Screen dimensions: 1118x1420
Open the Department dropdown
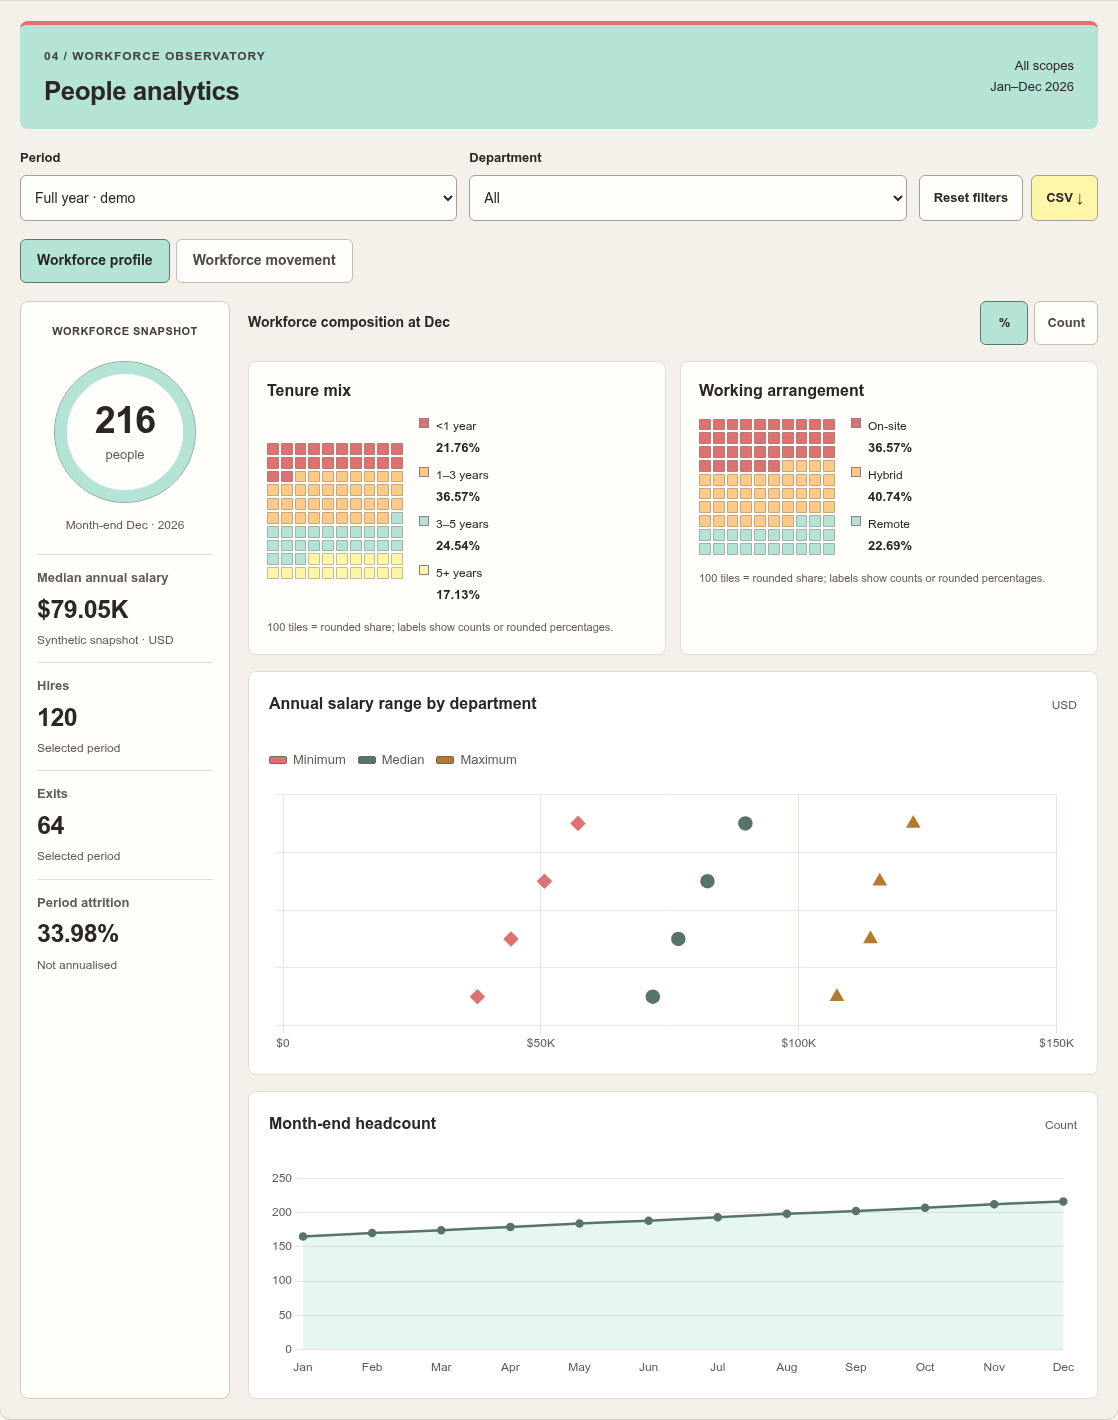[688, 198]
